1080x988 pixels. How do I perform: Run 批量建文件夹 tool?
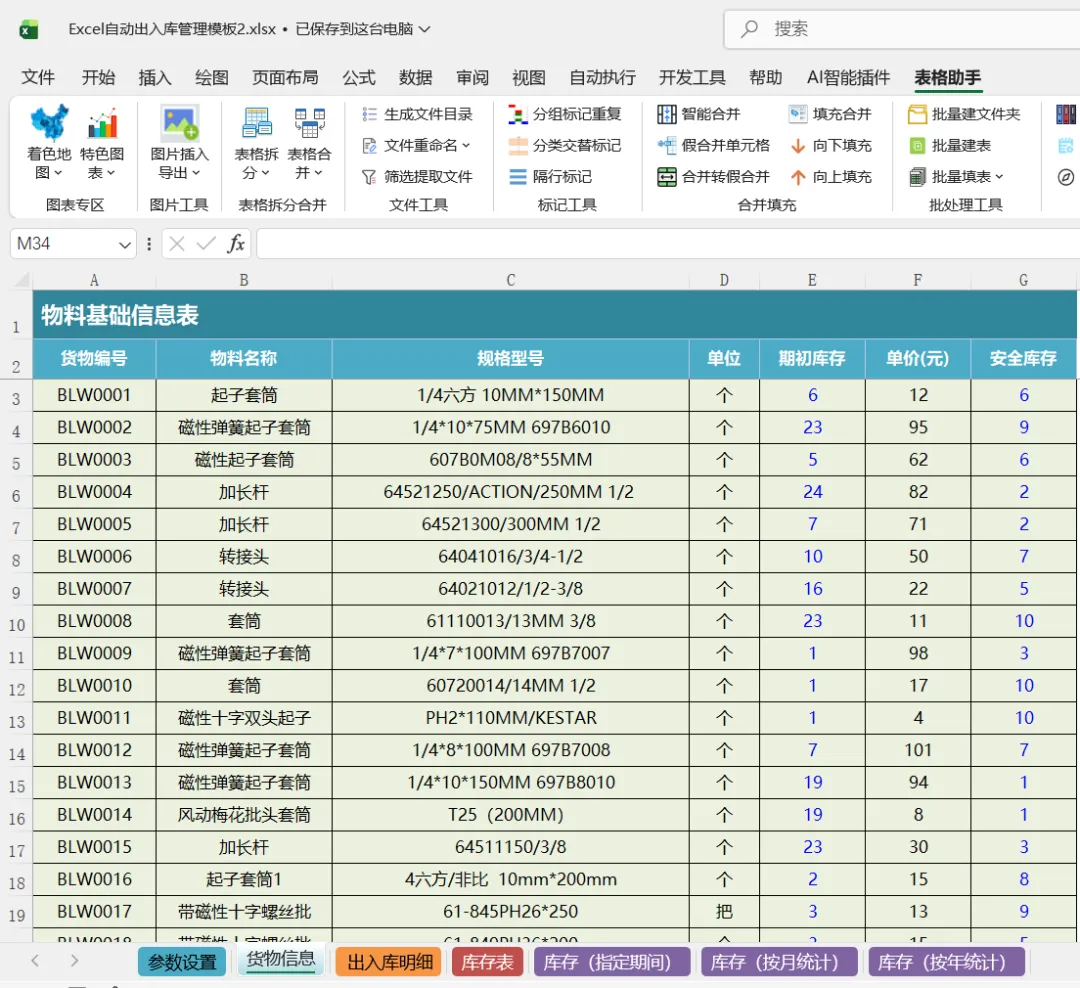964,114
